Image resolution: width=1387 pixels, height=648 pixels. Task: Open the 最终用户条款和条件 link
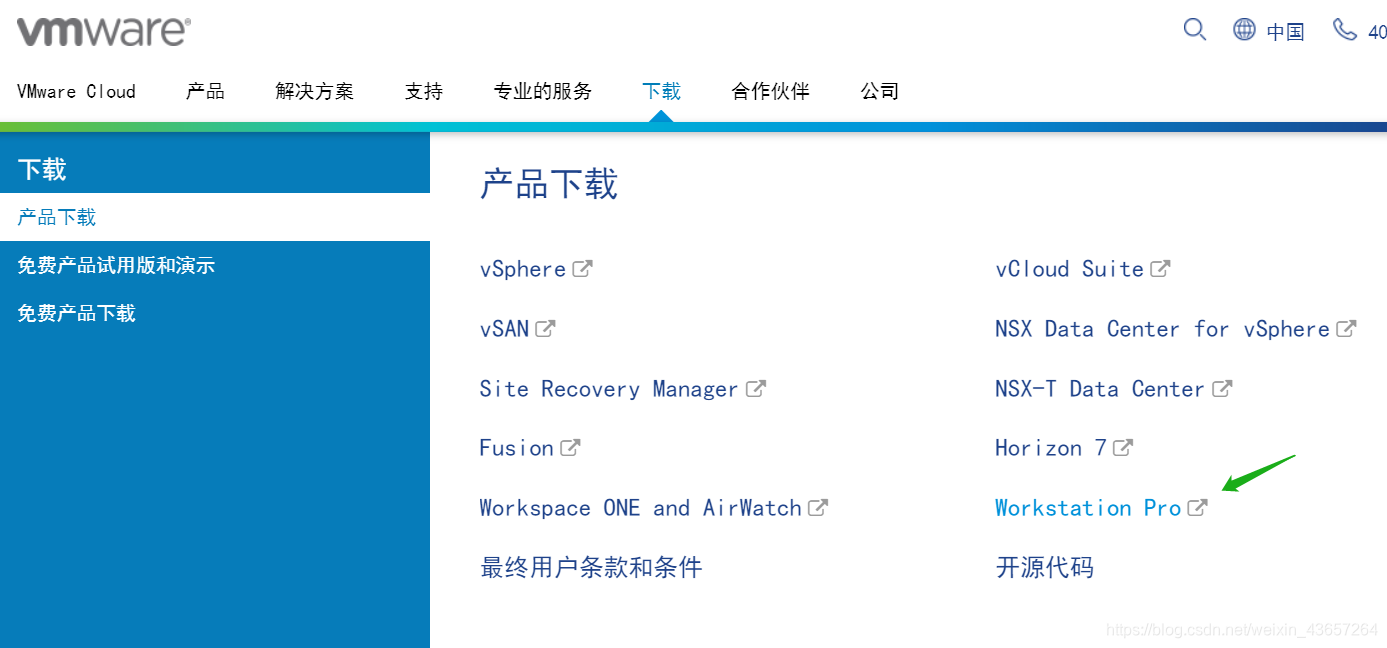[591, 567]
